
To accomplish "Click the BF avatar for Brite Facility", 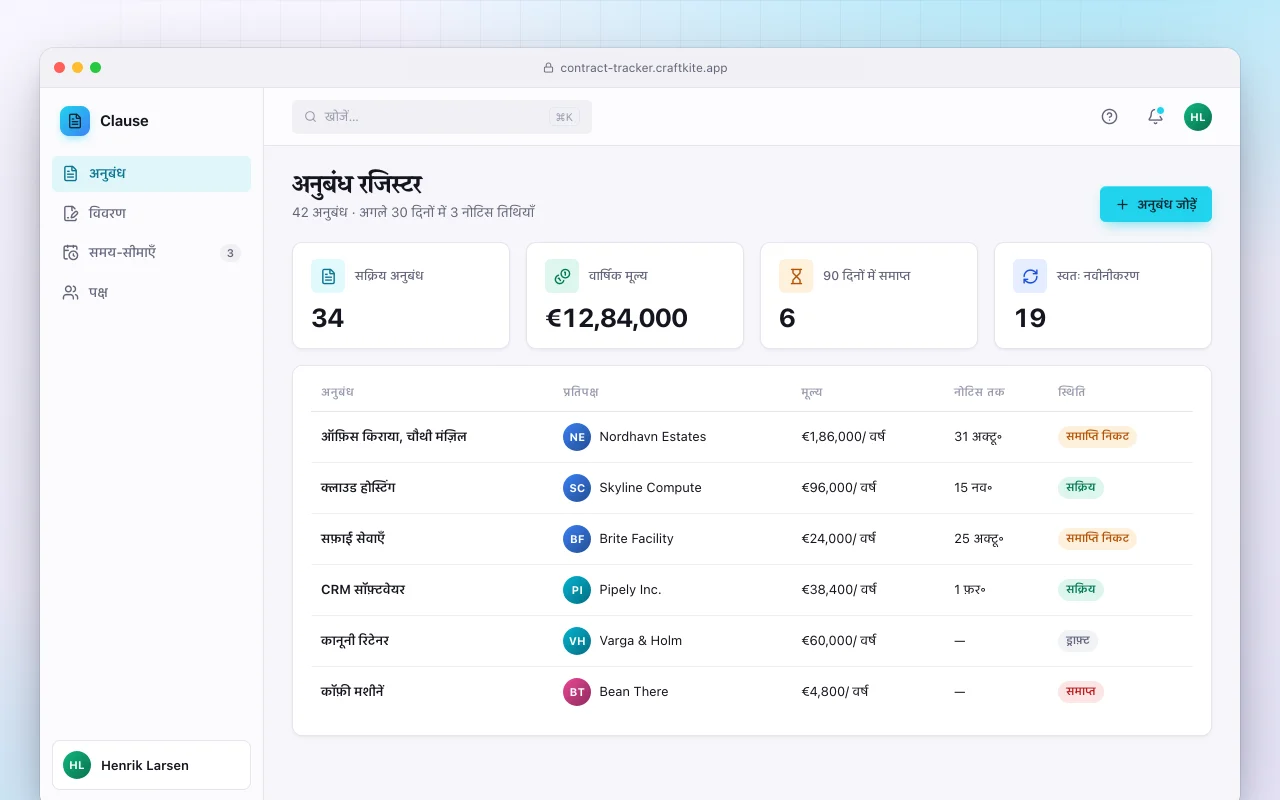I will (577, 539).
